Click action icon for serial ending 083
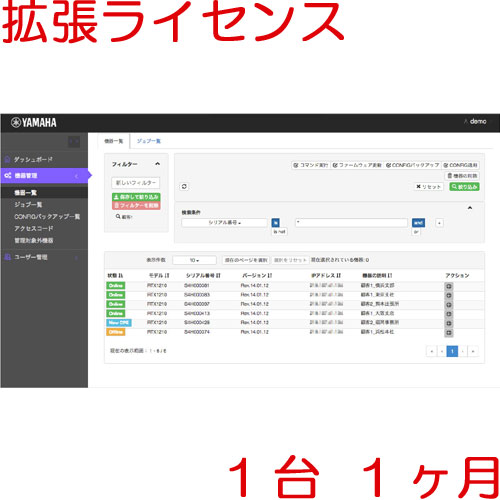Screen dimensions: 500x500 [449, 296]
